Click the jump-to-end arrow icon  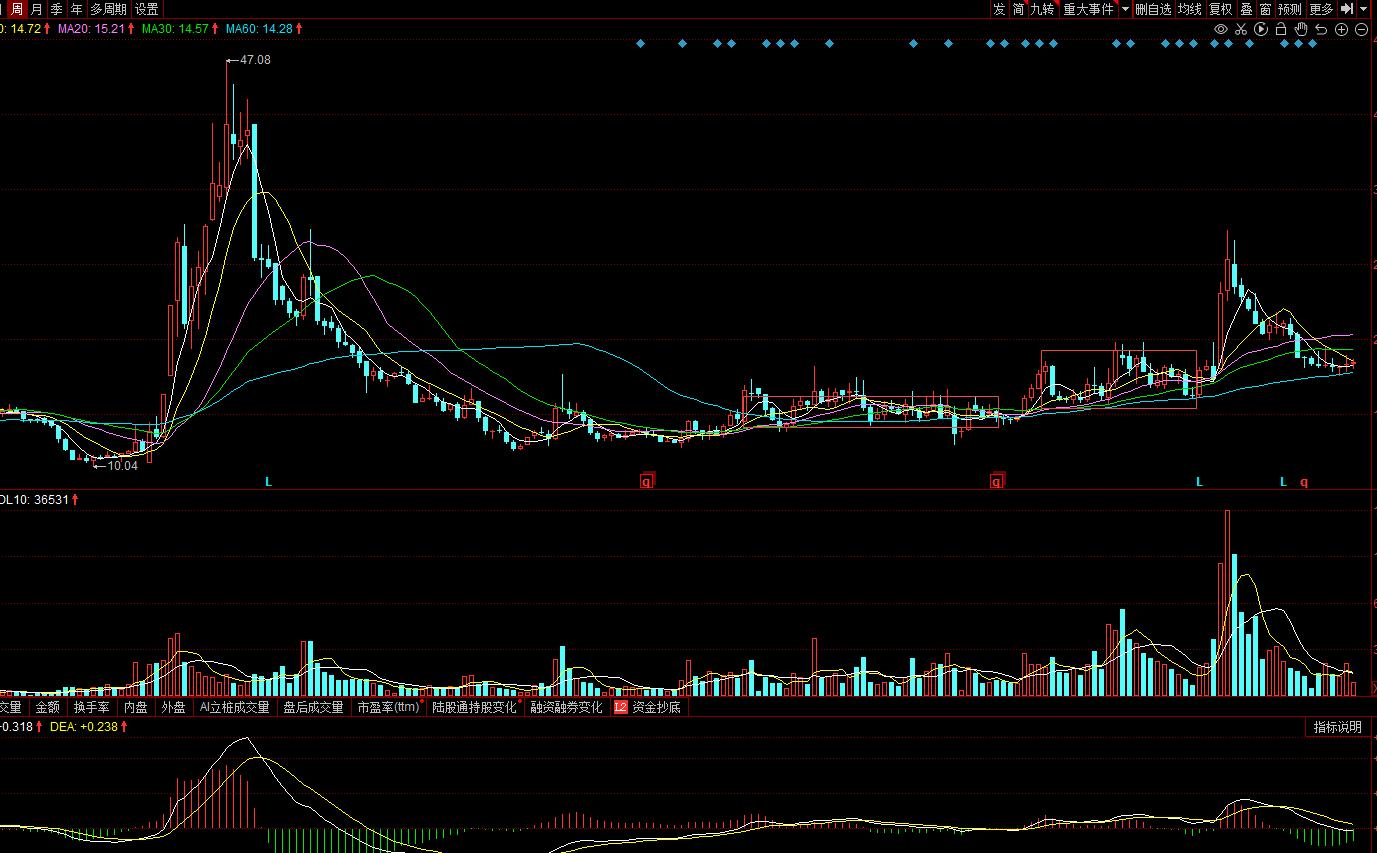point(1347,9)
